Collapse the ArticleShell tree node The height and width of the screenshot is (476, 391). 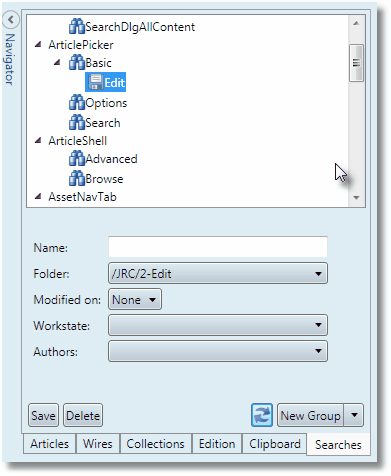tap(38, 140)
